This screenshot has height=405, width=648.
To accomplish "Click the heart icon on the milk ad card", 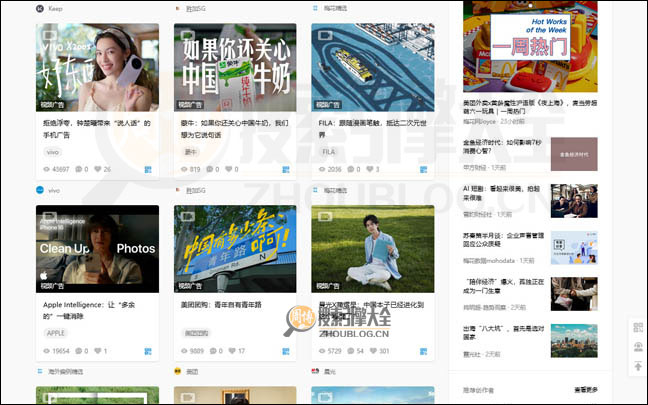I will tap(229, 169).
